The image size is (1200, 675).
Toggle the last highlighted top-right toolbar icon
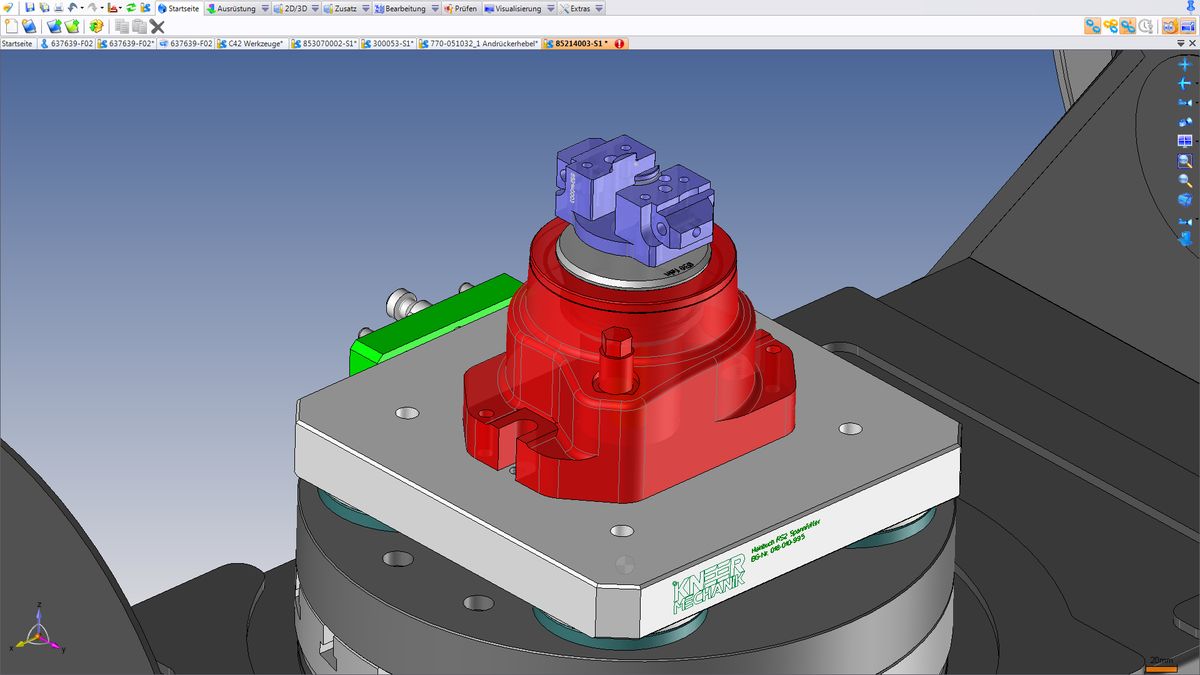coord(1187,26)
